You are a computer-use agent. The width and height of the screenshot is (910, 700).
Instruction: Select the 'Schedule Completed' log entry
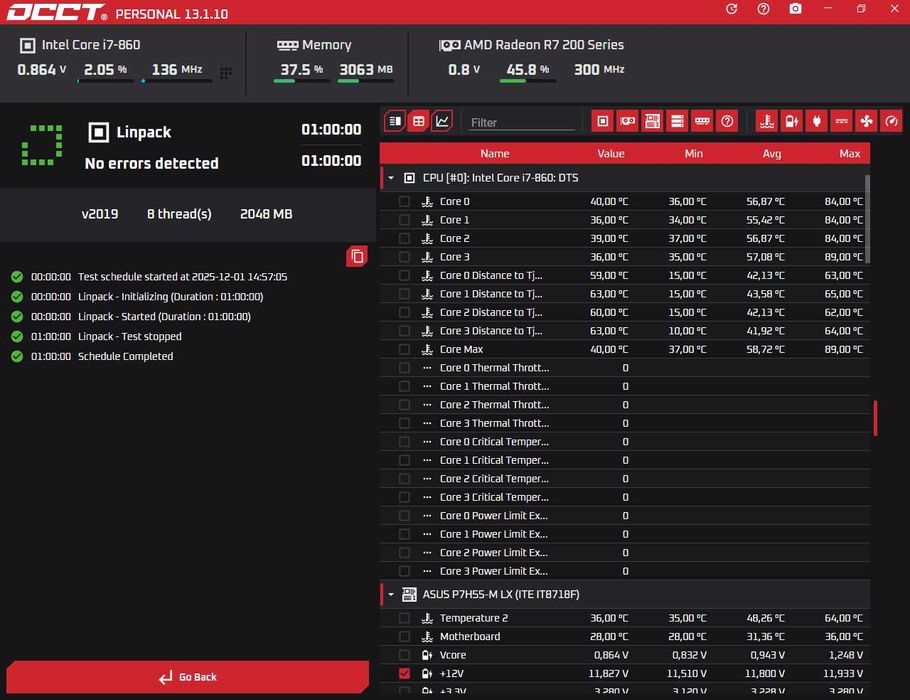[x=125, y=356]
